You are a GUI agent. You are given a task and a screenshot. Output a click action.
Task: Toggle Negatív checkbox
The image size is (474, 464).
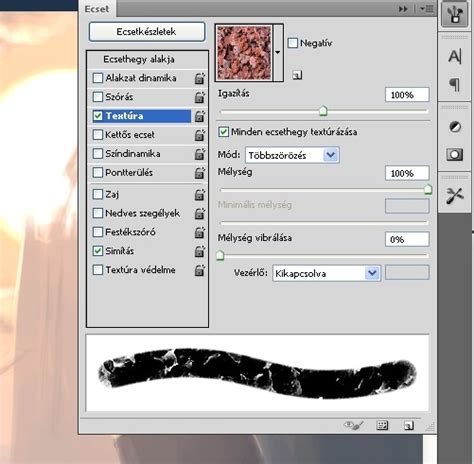coord(292,43)
